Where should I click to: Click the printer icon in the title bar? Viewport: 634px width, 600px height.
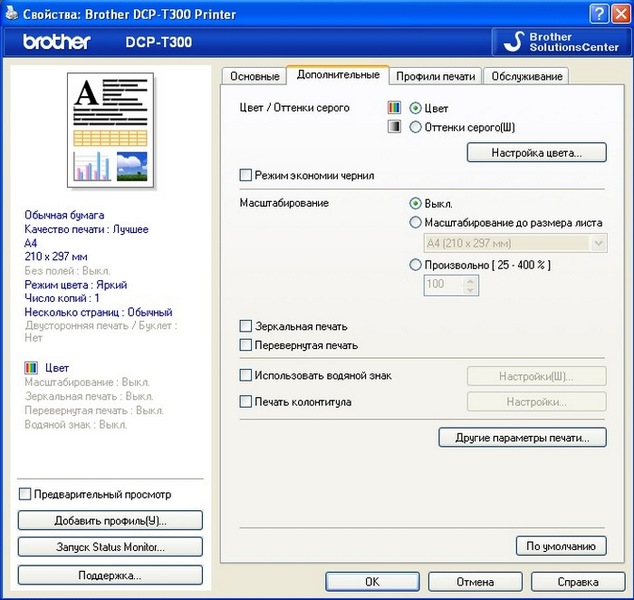coord(11,13)
